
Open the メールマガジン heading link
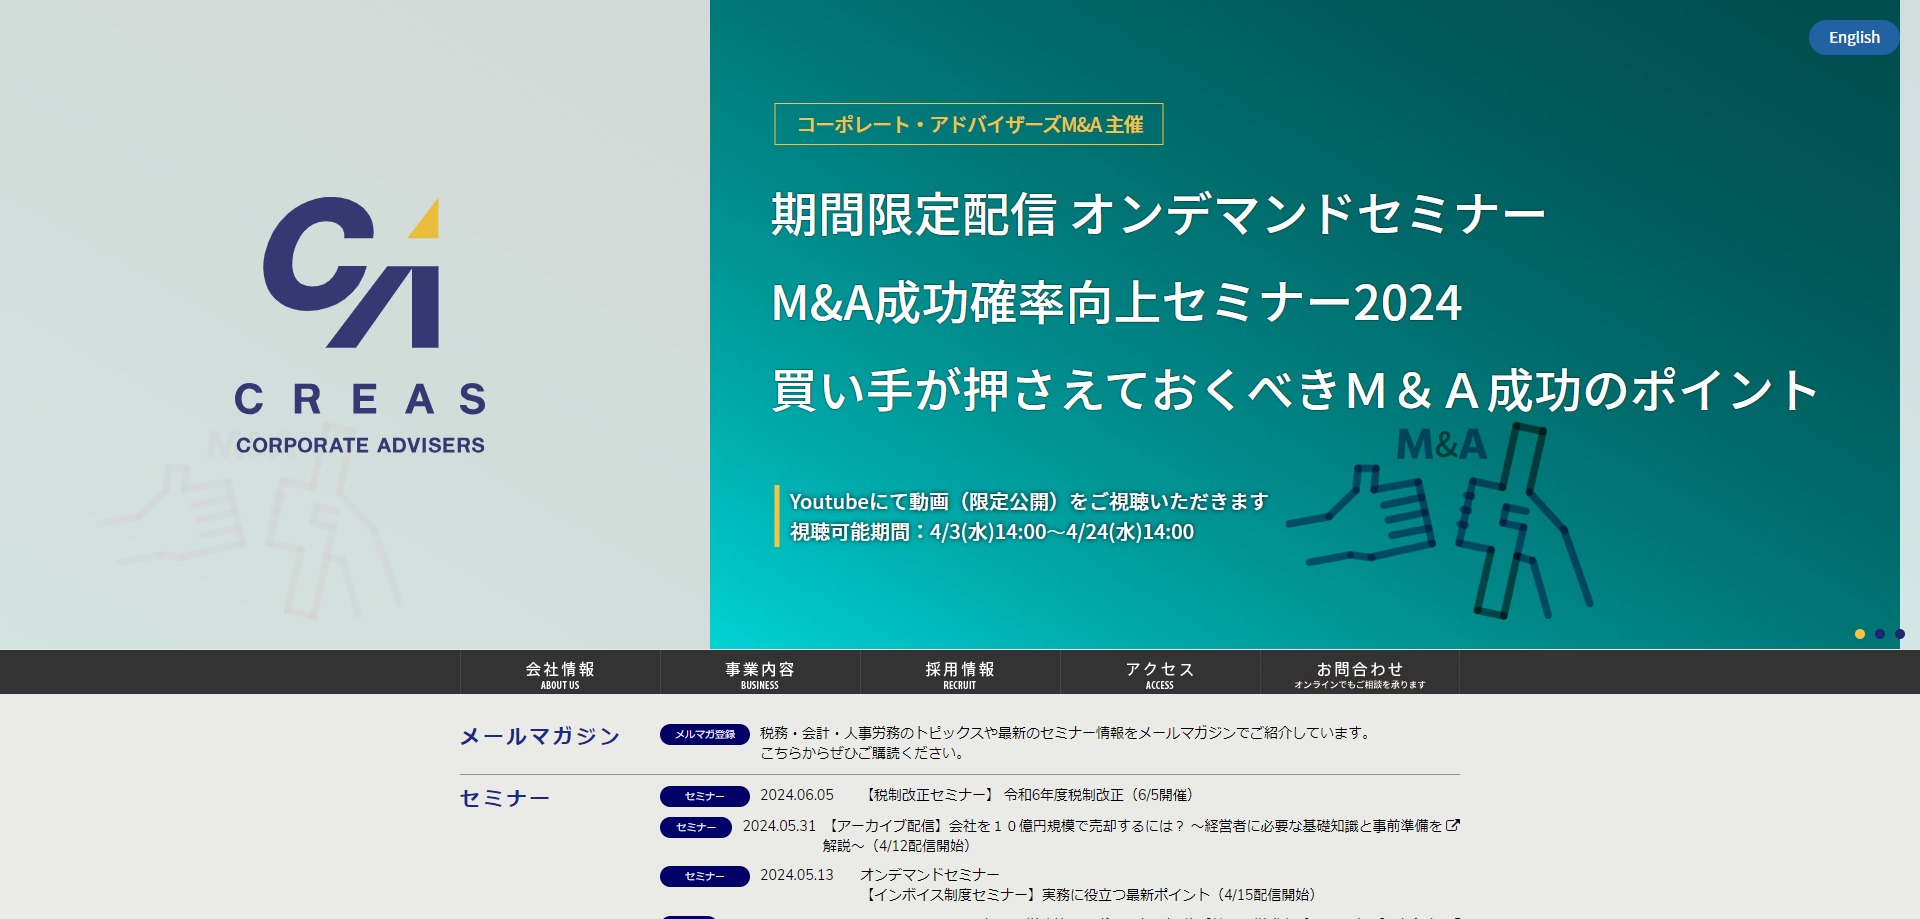(x=540, y=737)
